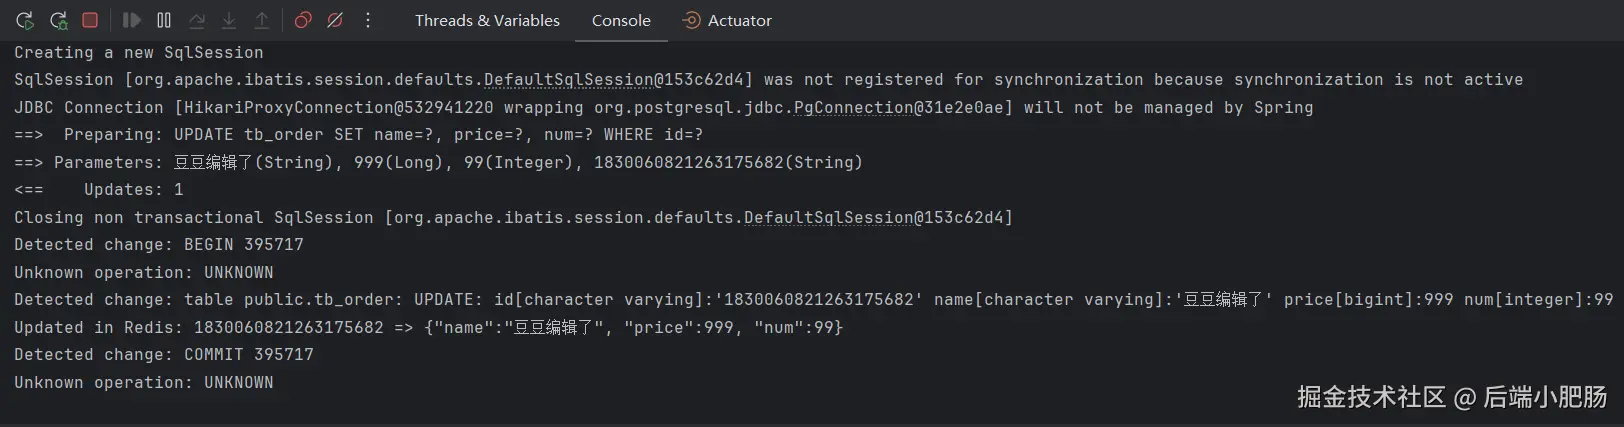This screenshot has height=427, width=1624.
Task: Step over the current line
Action: click(x=197, y=20)
